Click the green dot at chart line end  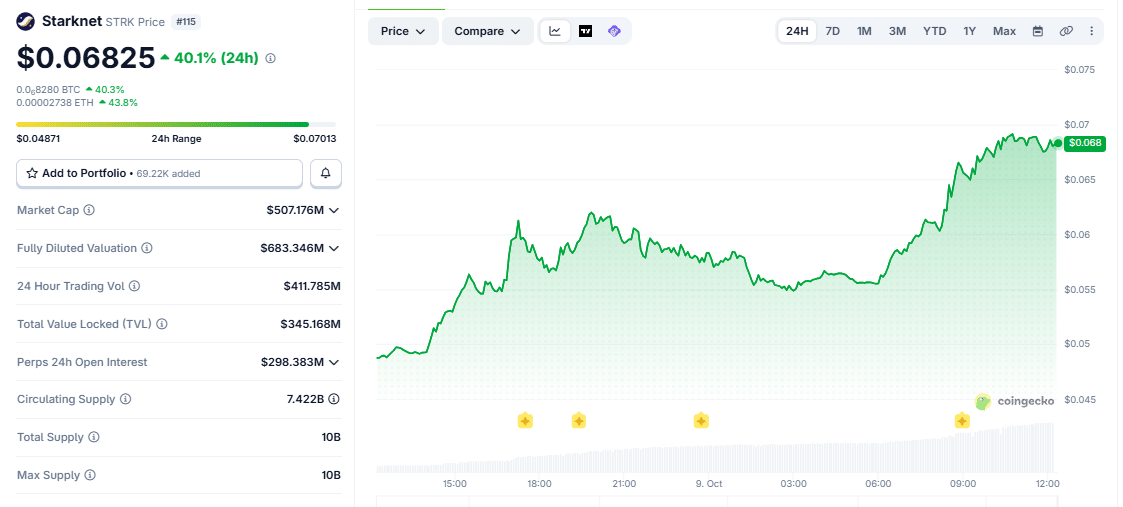pos(1058,143)
